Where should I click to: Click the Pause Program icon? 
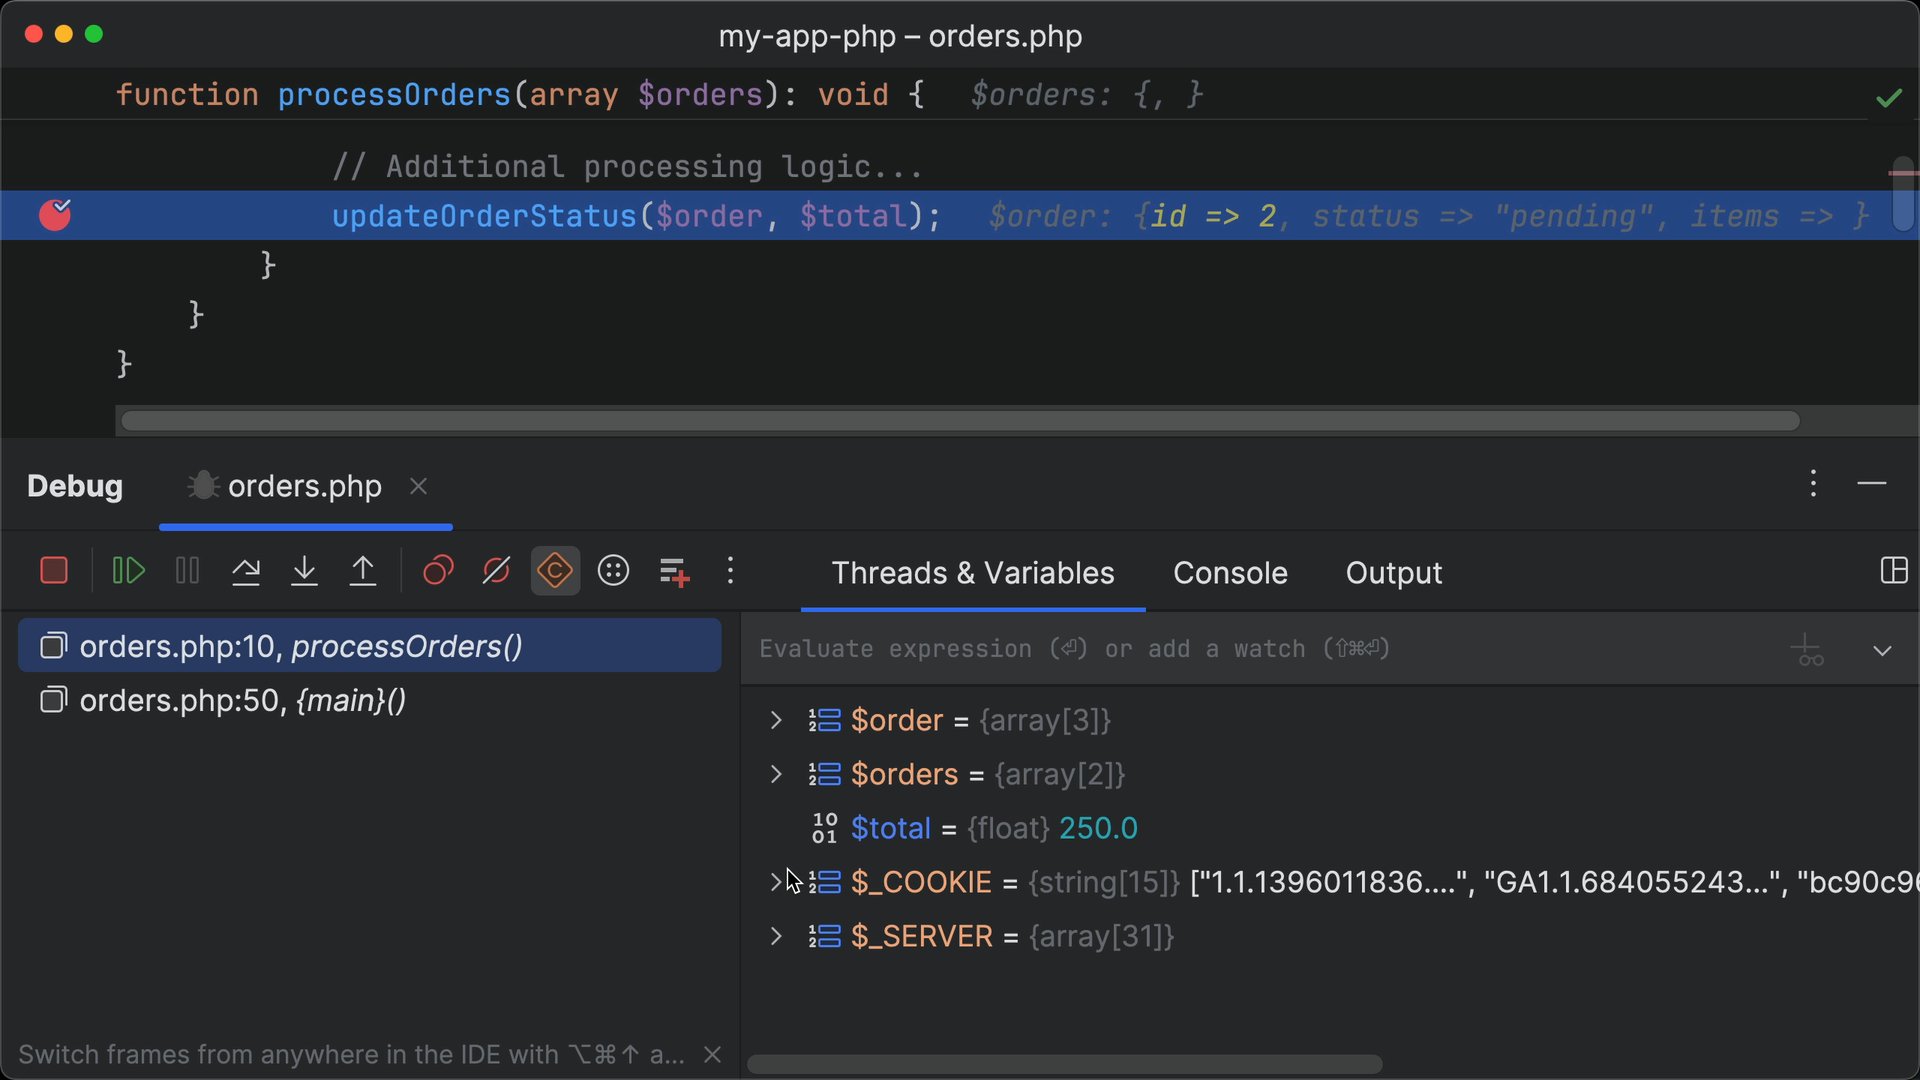[x=187, y=571]
